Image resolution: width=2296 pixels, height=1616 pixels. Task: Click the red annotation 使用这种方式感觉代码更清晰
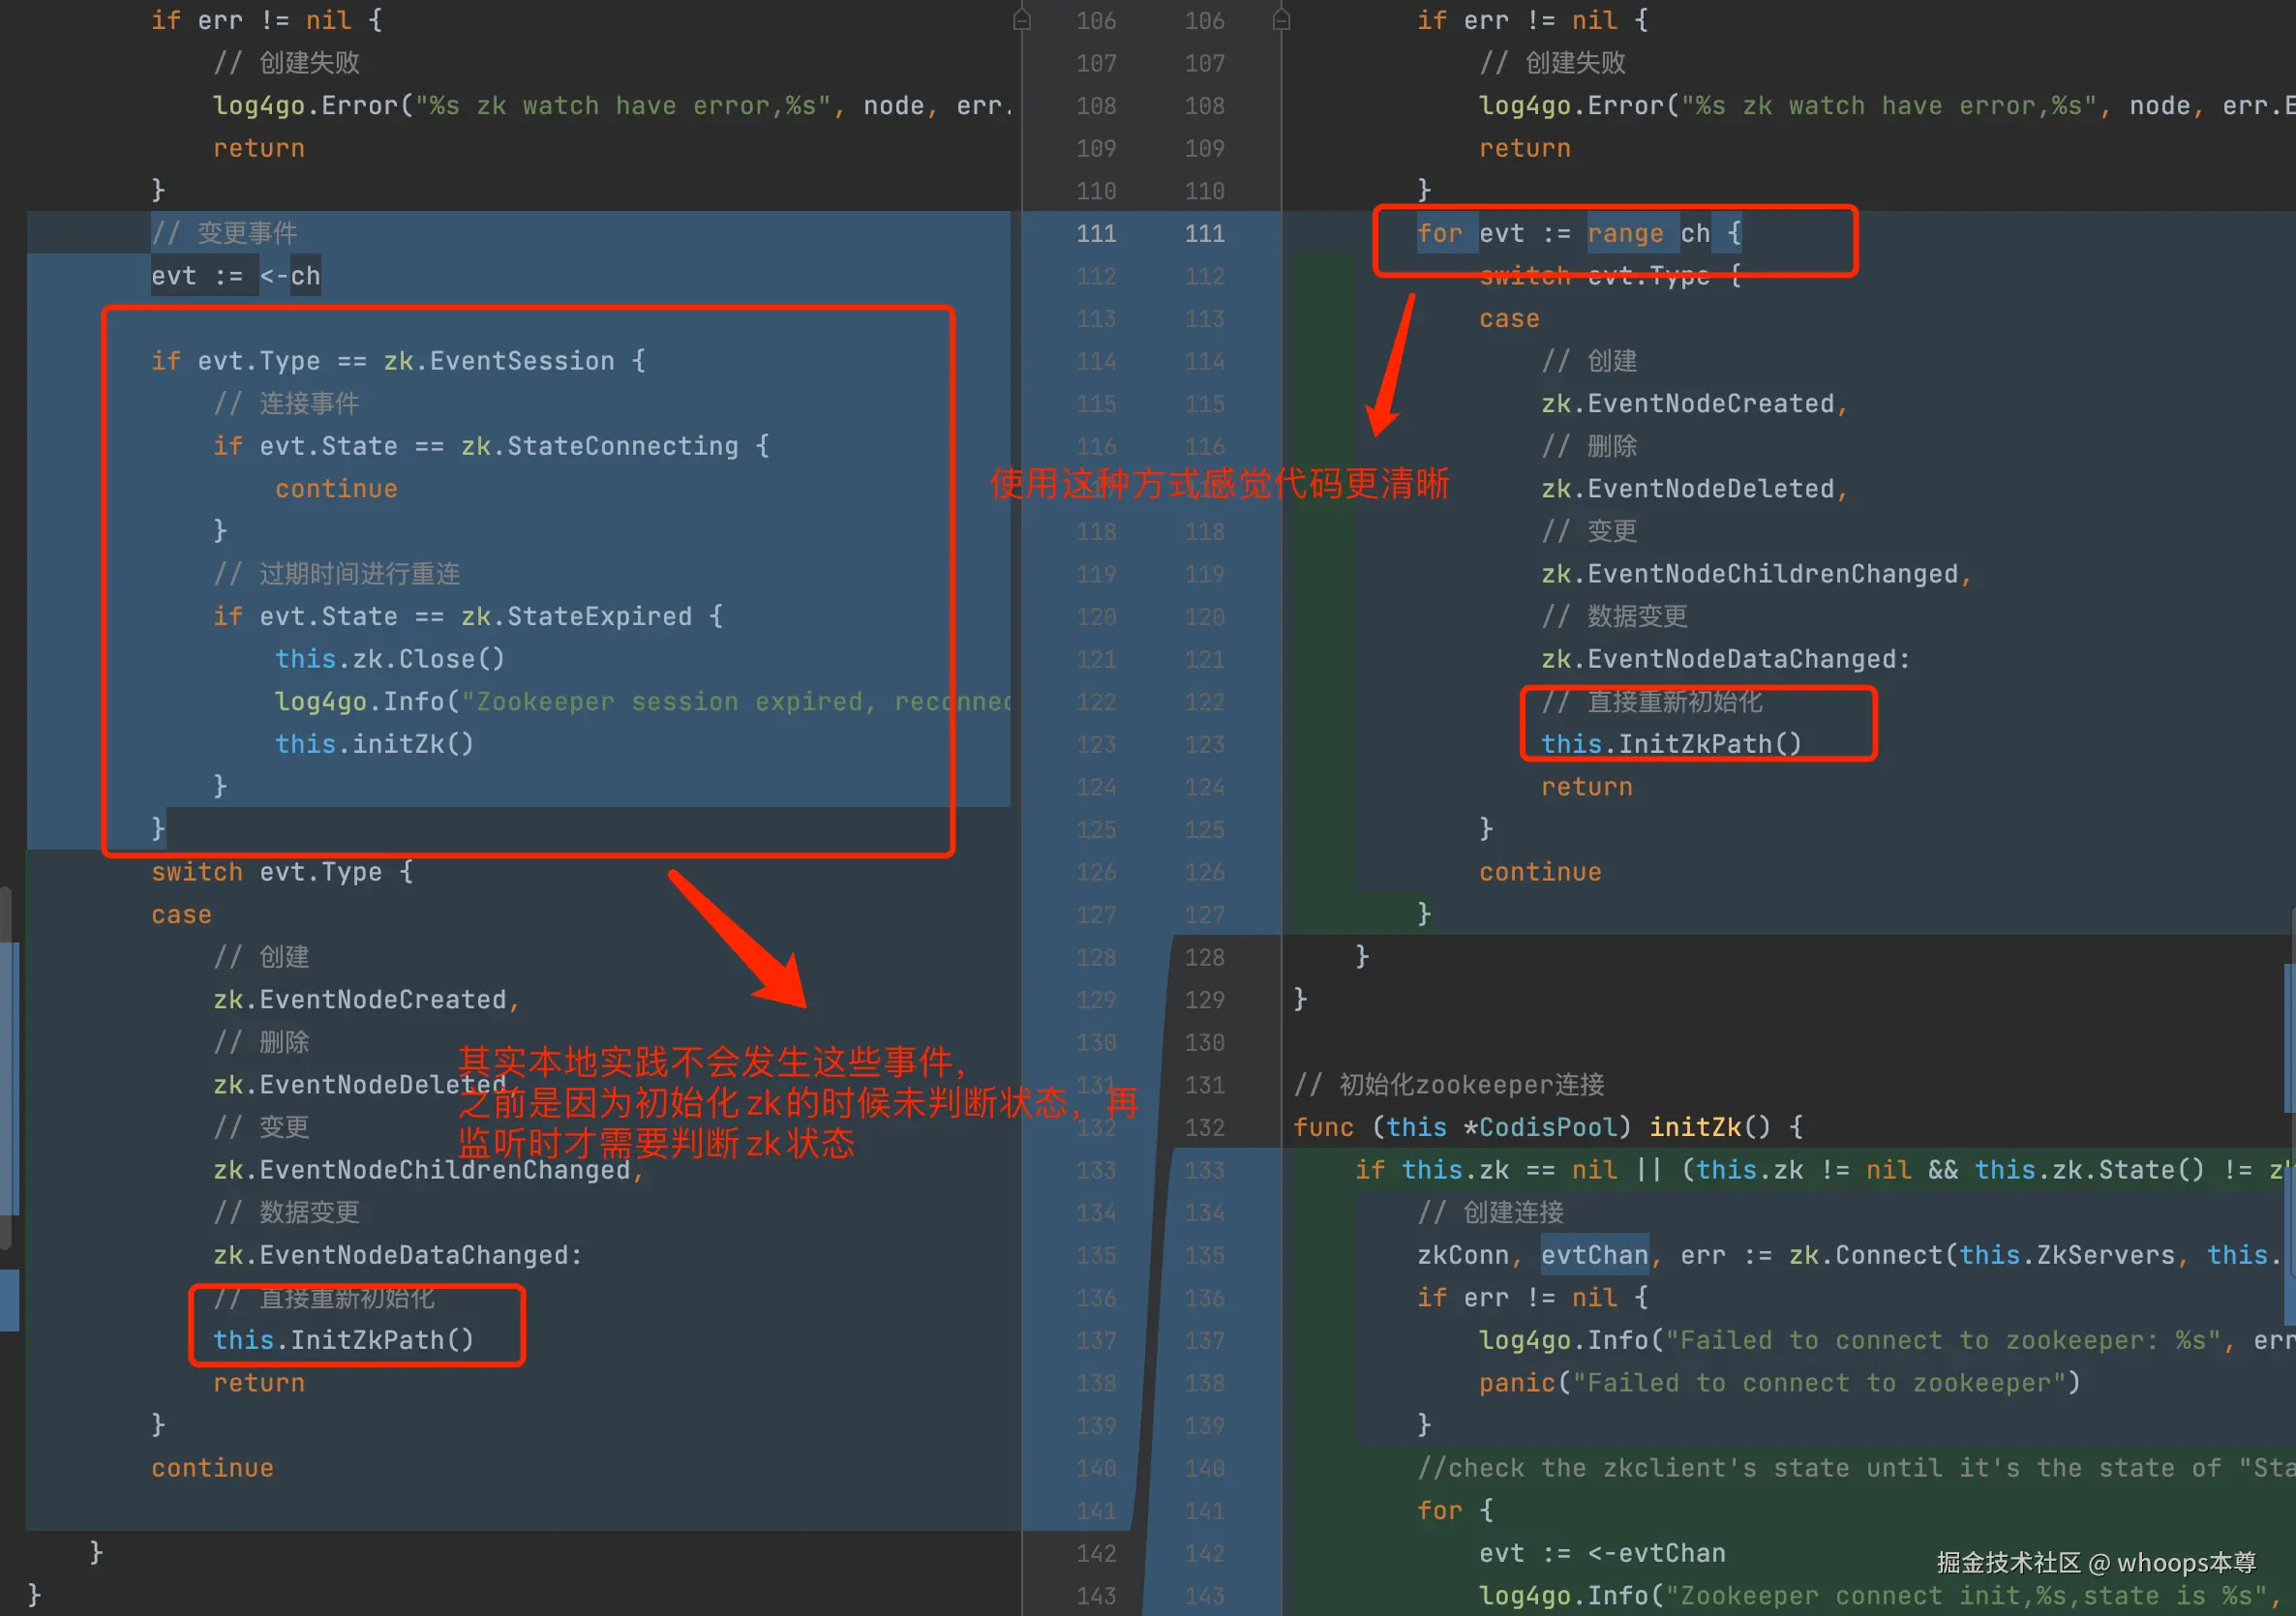pyautogui.click(x=1218, y=484)
